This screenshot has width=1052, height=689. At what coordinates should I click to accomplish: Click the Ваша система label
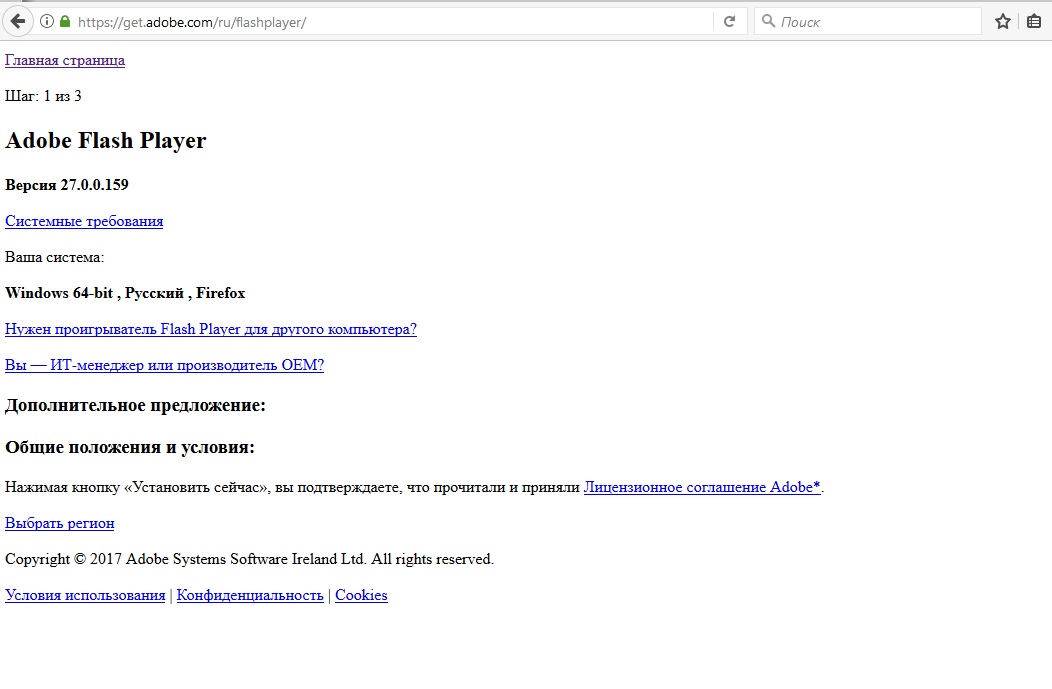(54, 257)
